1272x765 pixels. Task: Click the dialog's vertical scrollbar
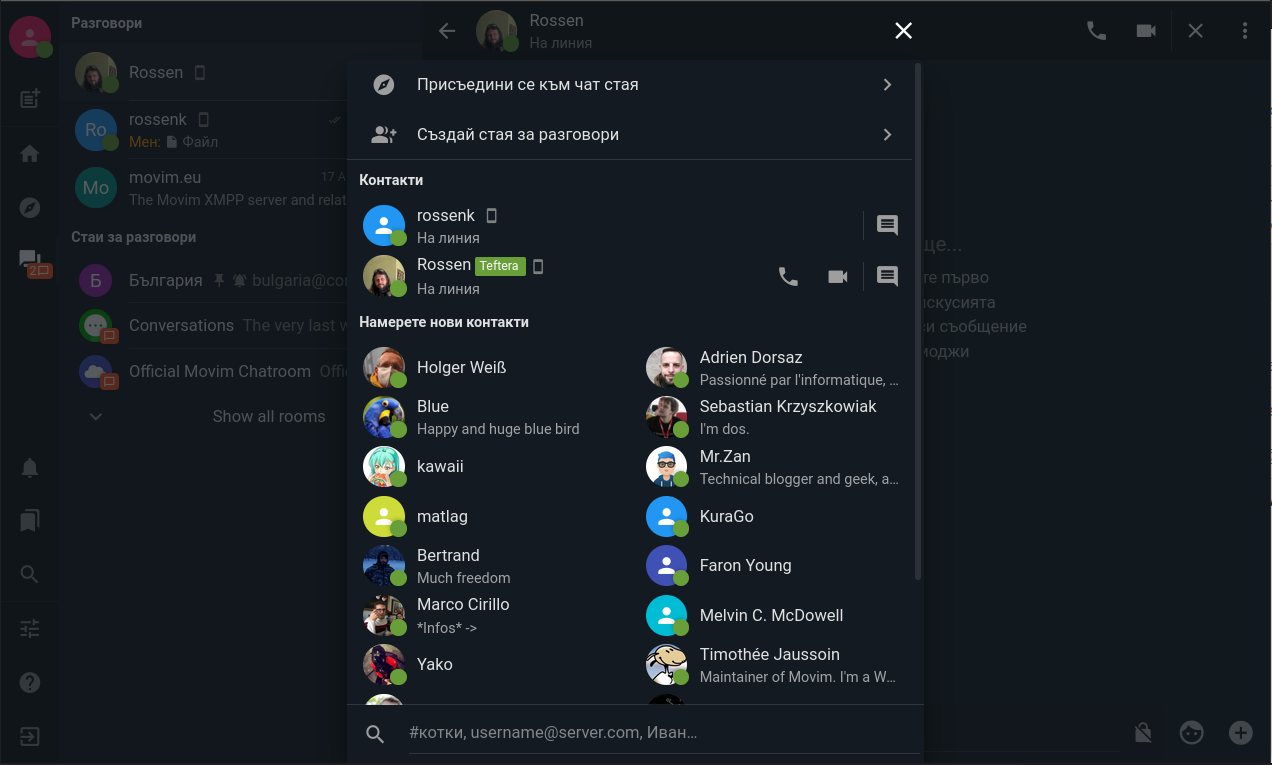pyautogui.click(x=918, y=320)
